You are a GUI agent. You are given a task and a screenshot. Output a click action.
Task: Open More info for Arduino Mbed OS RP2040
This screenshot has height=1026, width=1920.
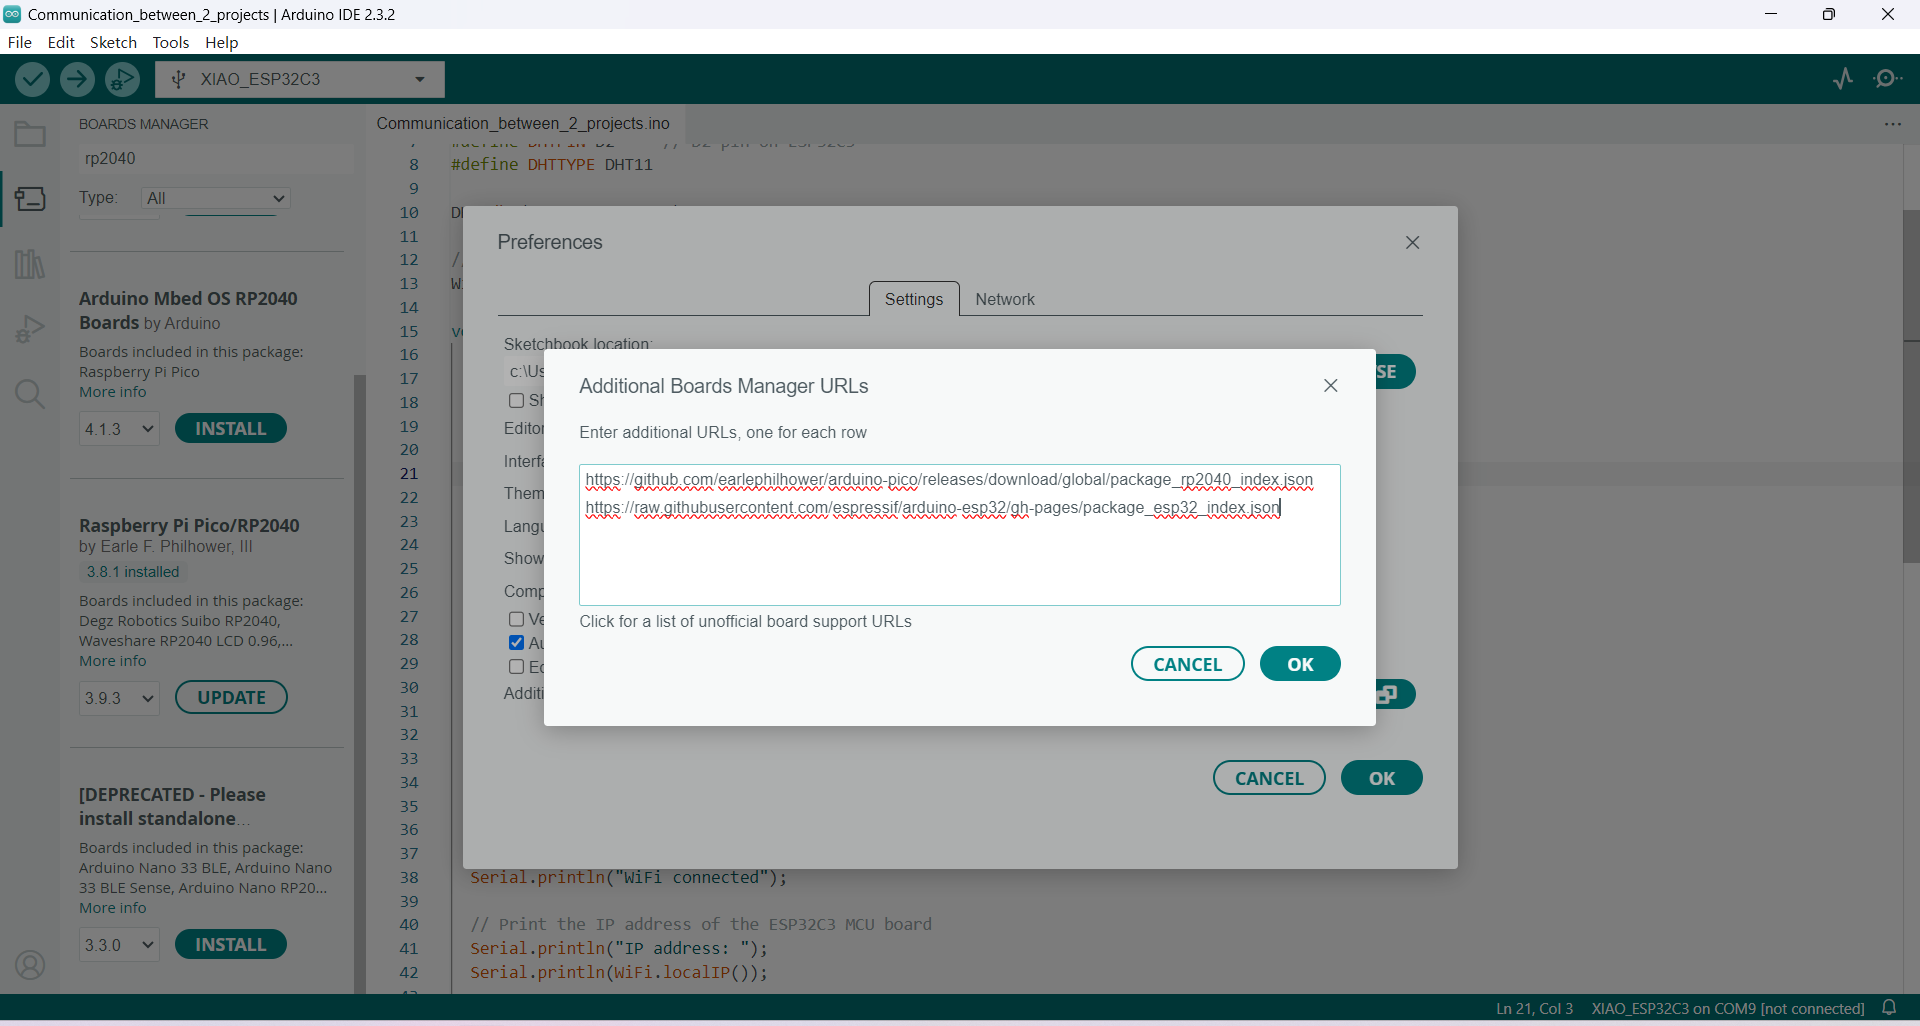(x=113, y=392)
